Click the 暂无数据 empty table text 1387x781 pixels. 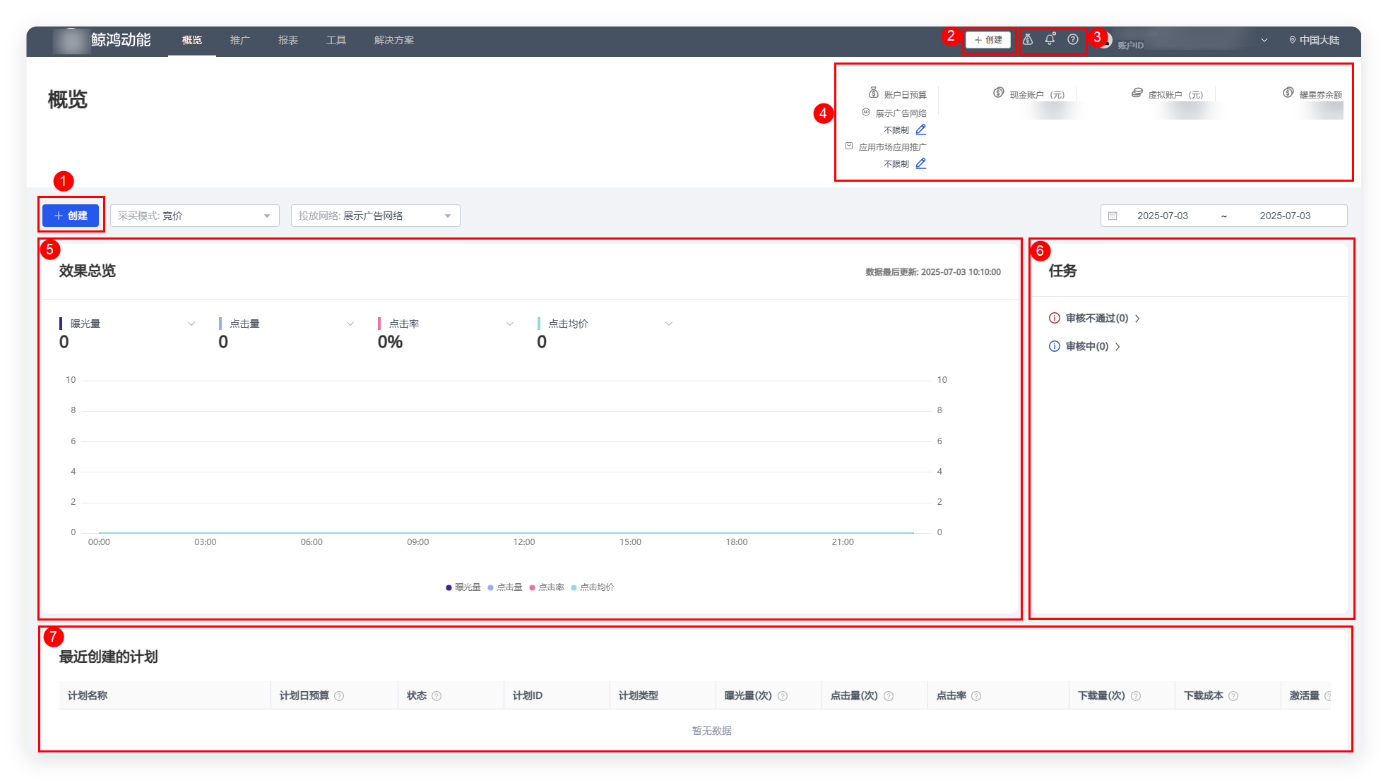point(712,731)
